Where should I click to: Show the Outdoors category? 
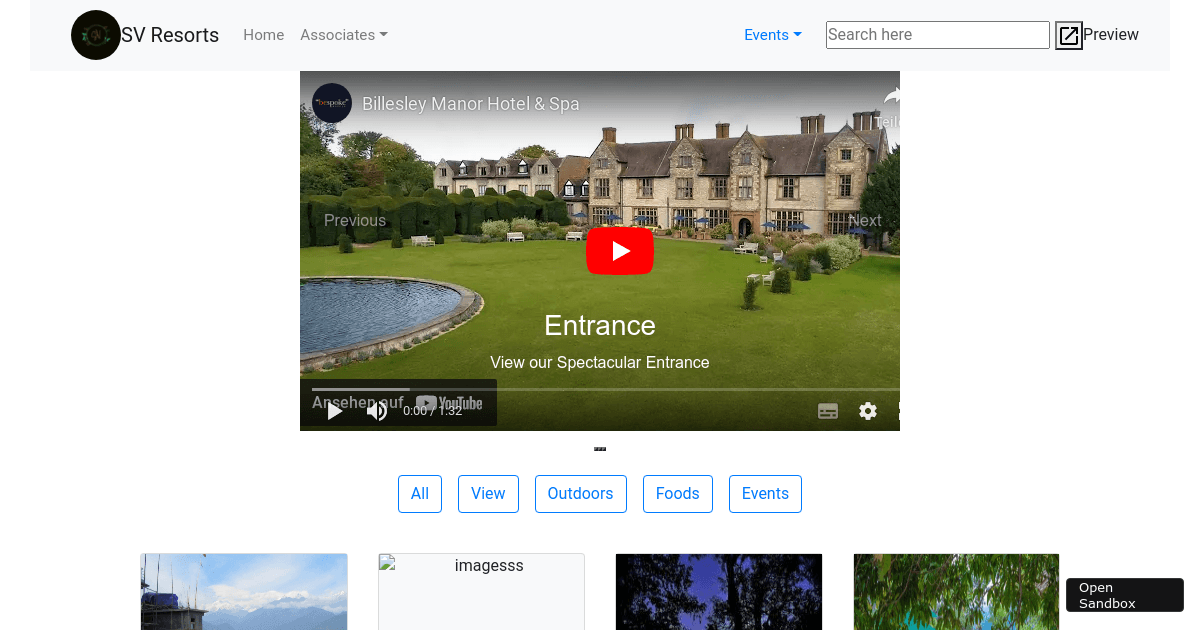point(580,494)
